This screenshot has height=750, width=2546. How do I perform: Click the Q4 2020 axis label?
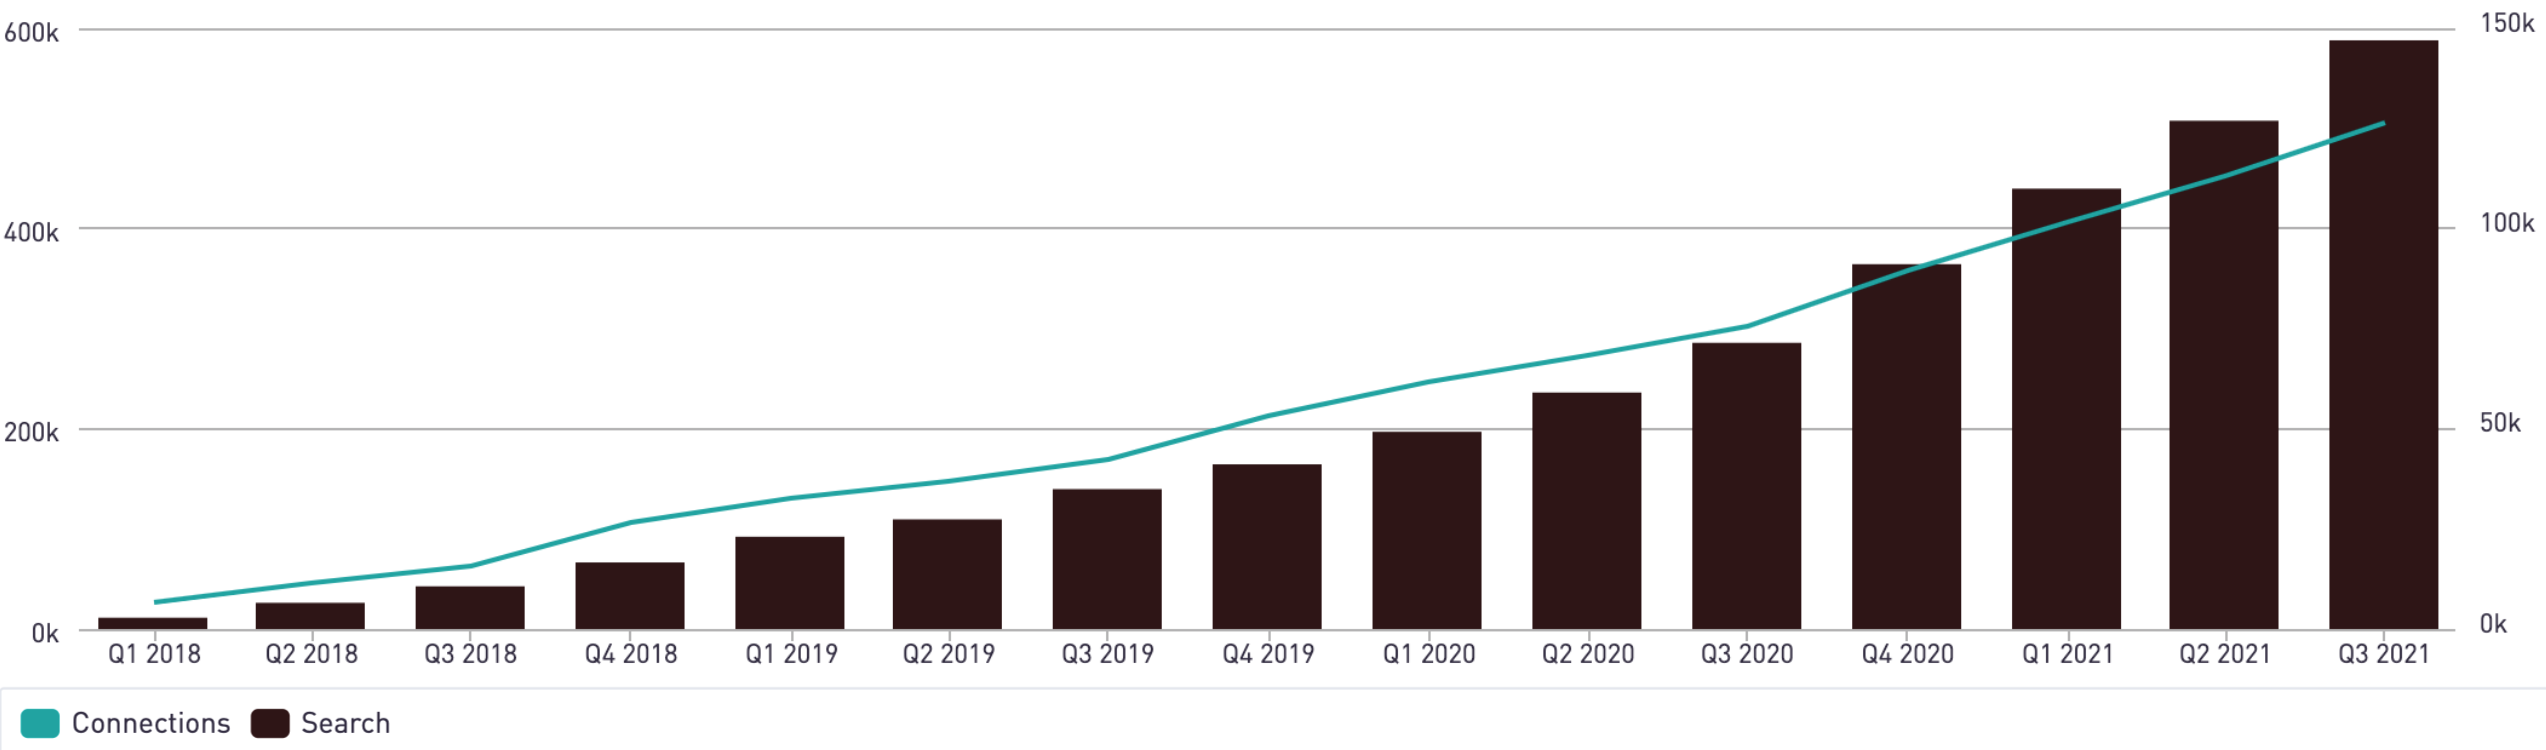(x=1907, y=654)
